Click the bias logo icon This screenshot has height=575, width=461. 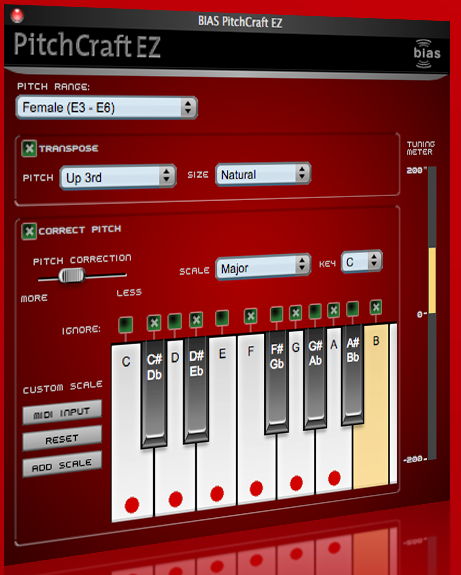(427, 54)
